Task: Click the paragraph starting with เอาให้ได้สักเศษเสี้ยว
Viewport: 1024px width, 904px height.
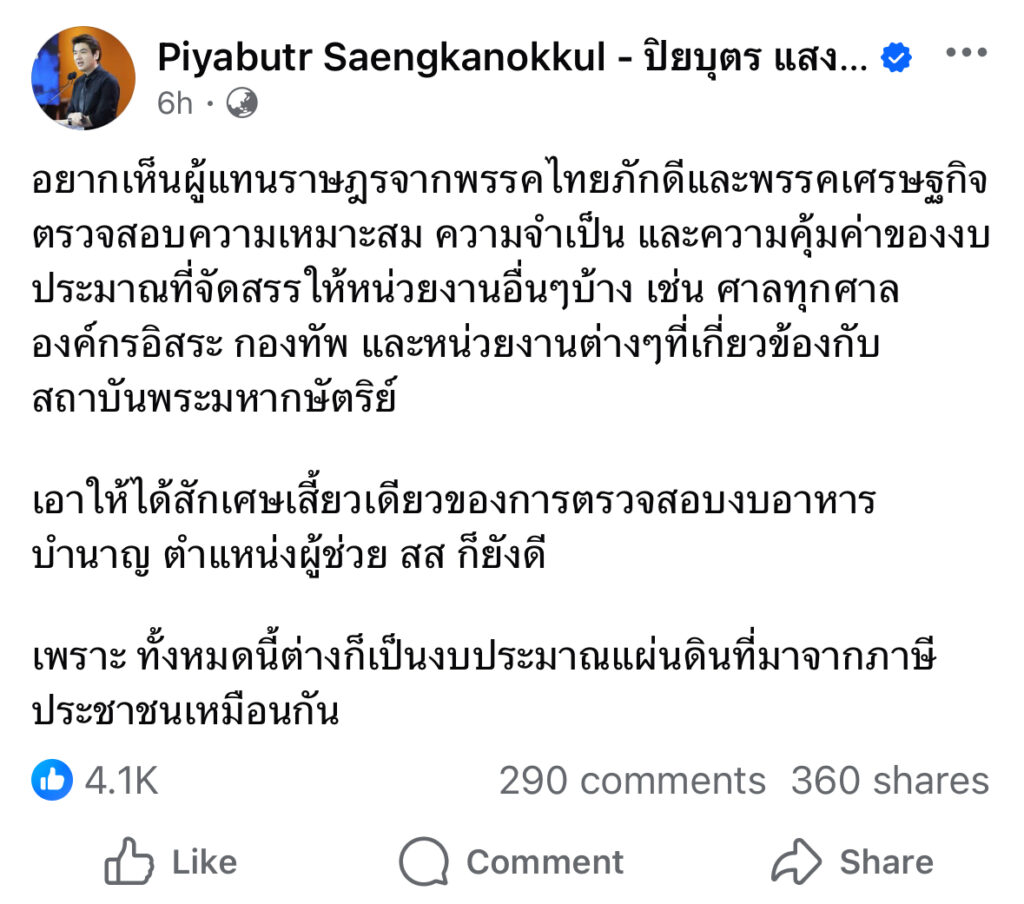Action: point(452,526)
